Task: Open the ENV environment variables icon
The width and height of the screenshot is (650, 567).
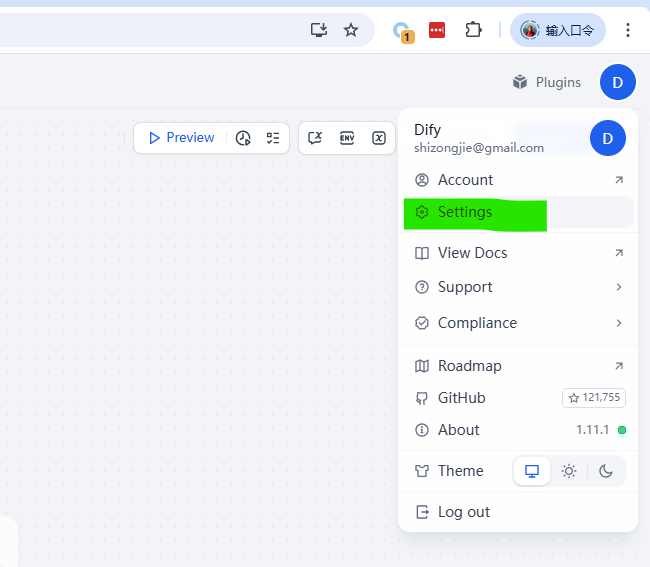Action: 347,138
